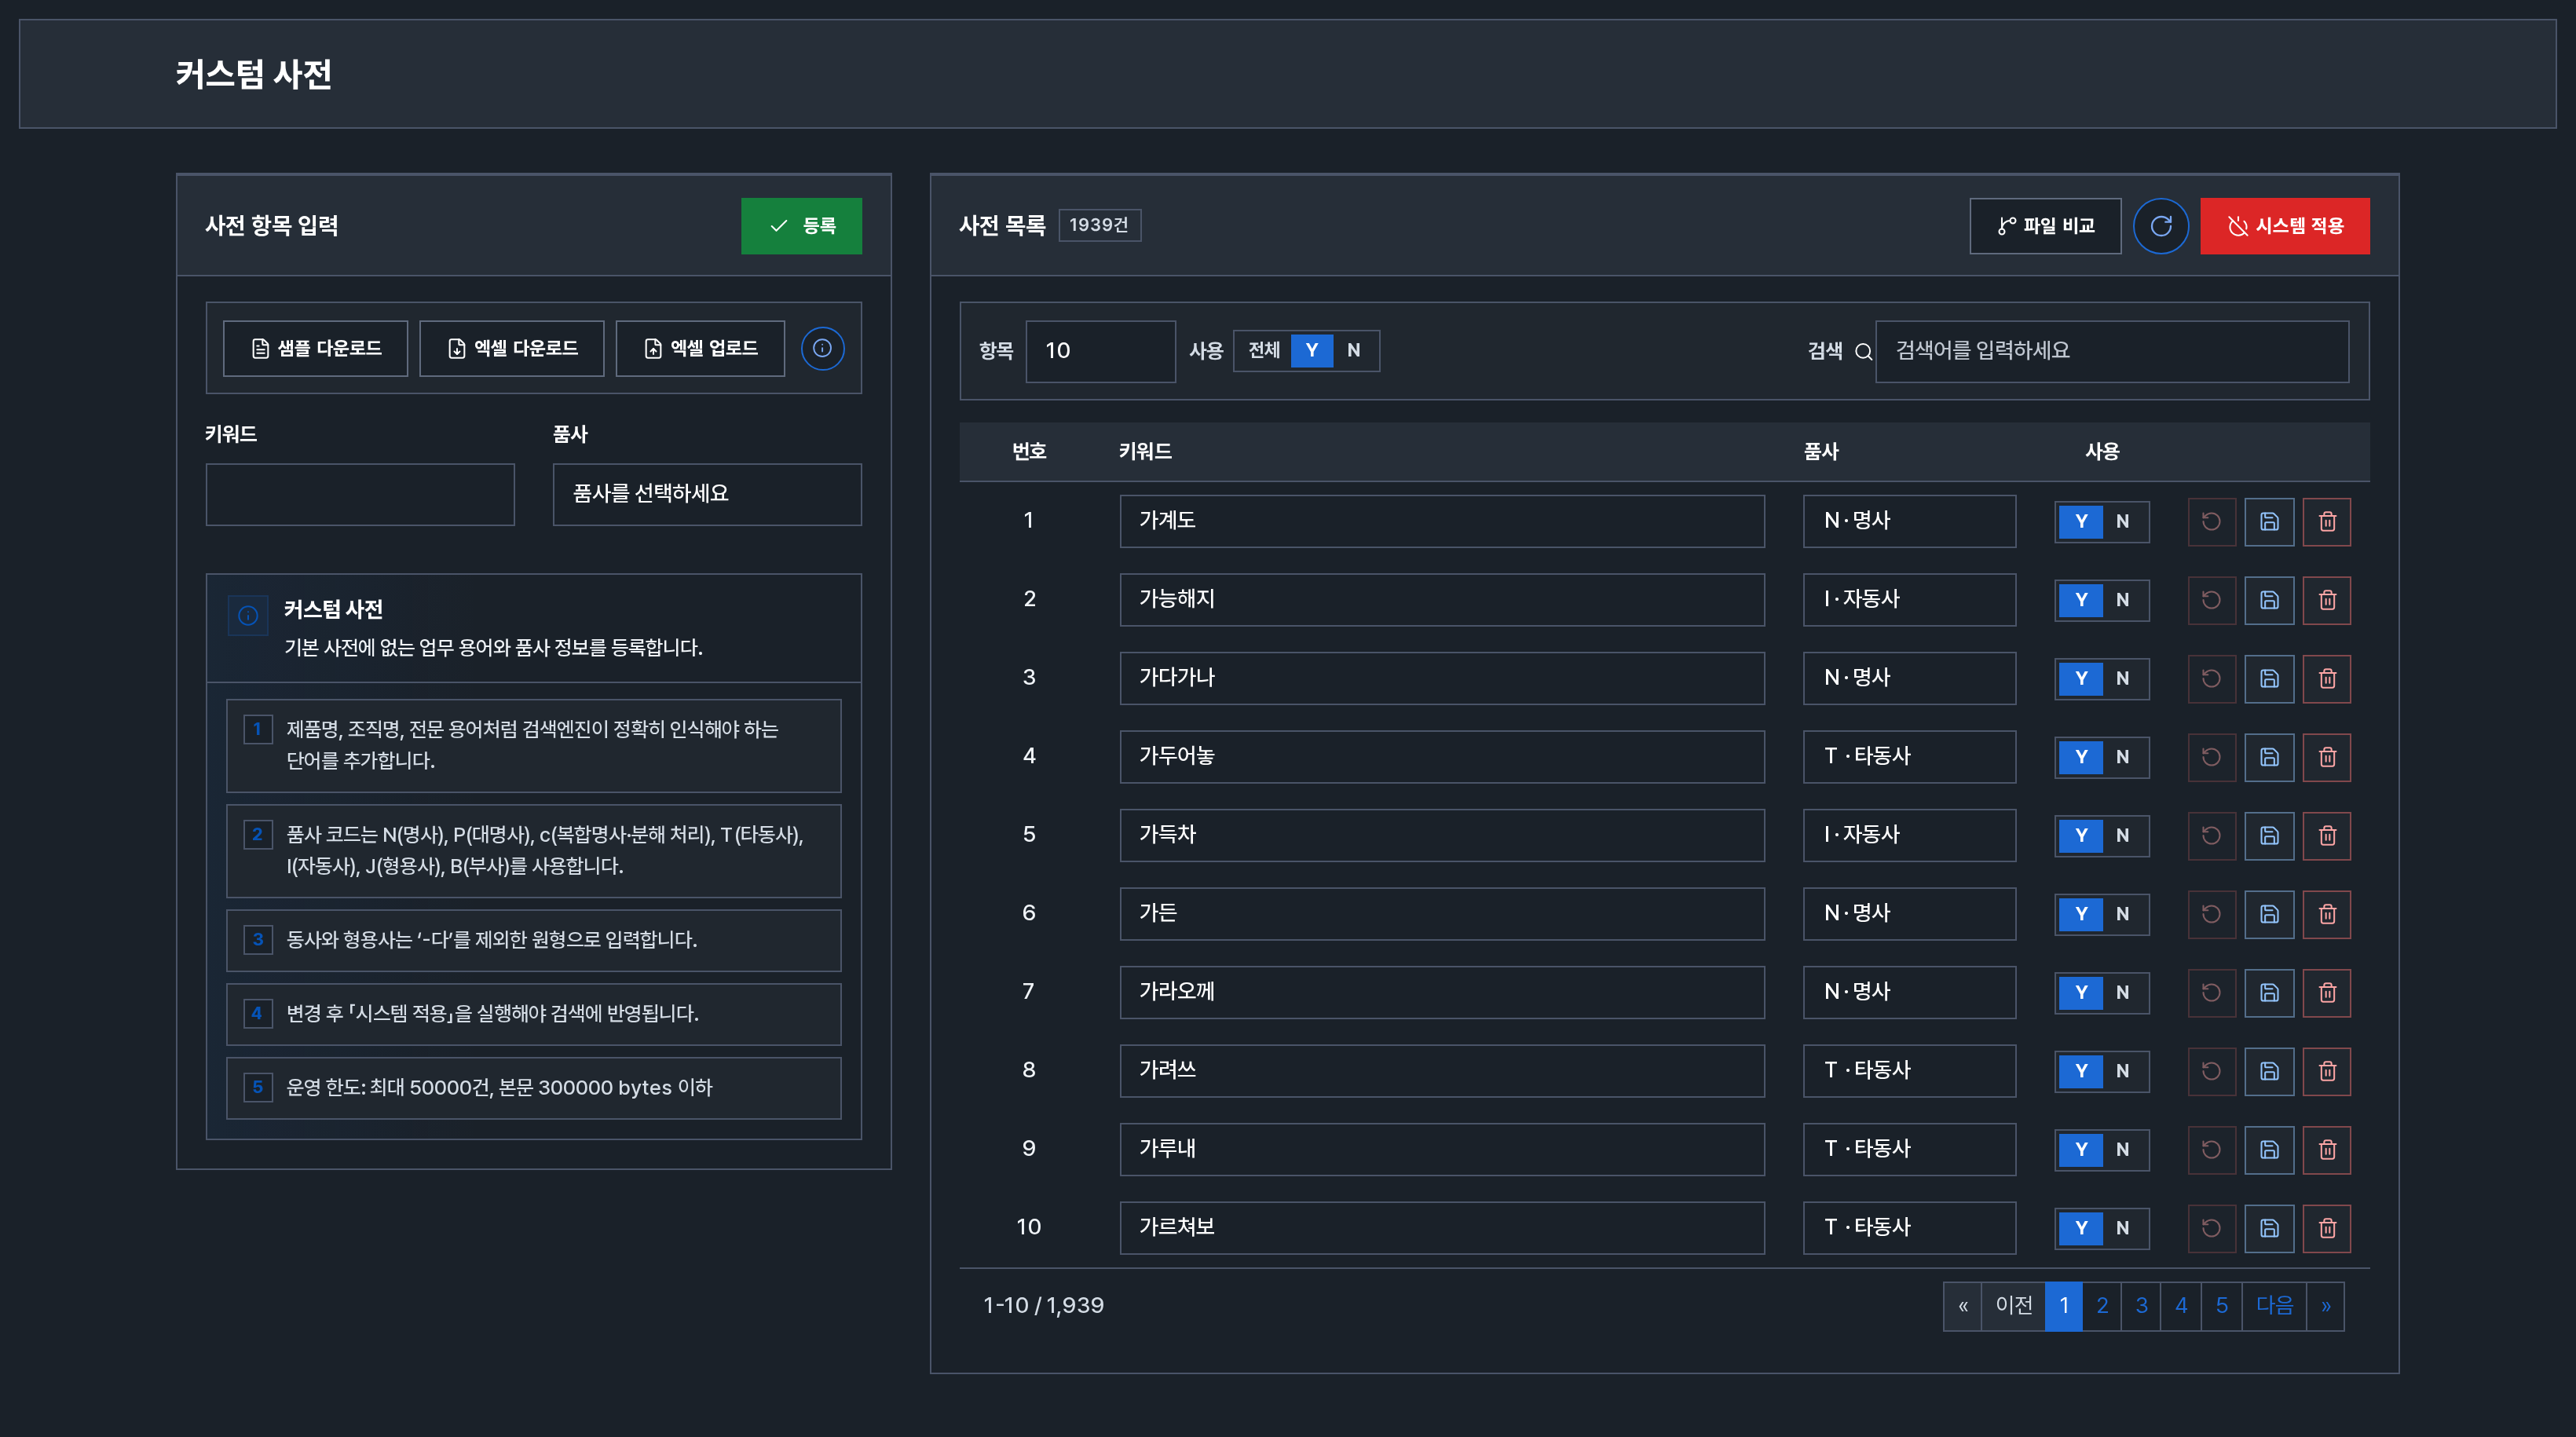This screenshot has height=1437, width=2576.
Task: Jump to last page with » button
Action: click(2325, 1306)
